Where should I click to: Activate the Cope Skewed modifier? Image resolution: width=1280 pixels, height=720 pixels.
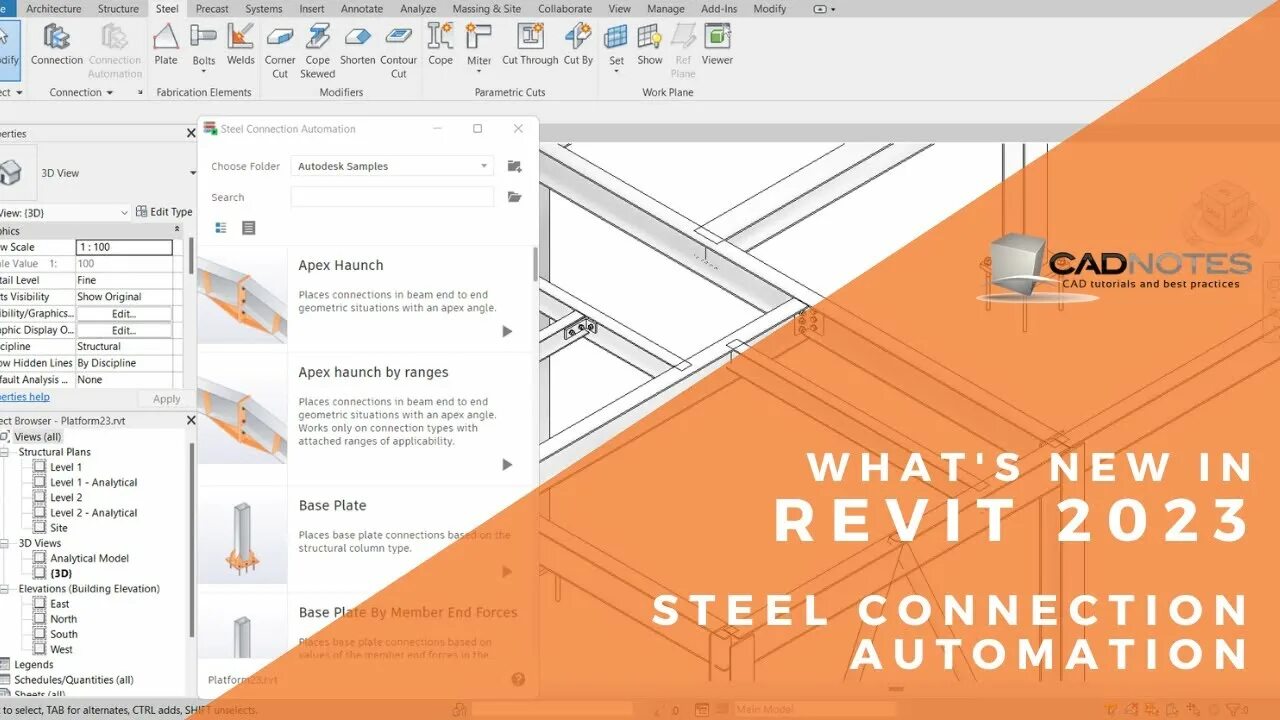coord(318,50)
